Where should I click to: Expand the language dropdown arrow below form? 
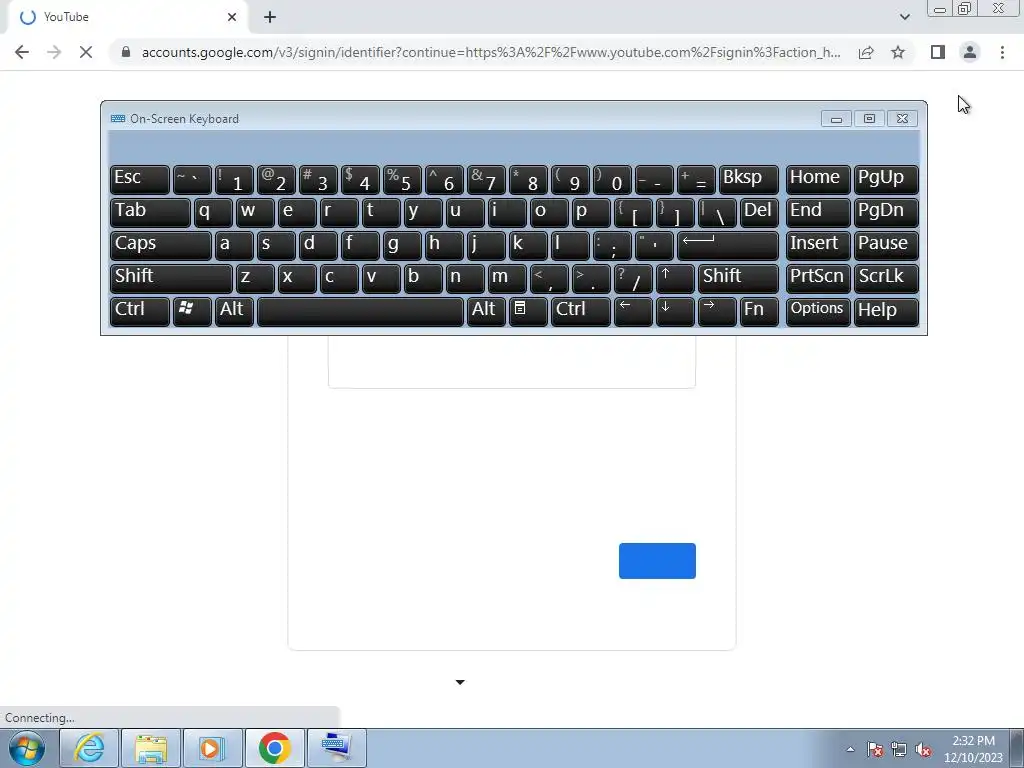click(460, 682)
